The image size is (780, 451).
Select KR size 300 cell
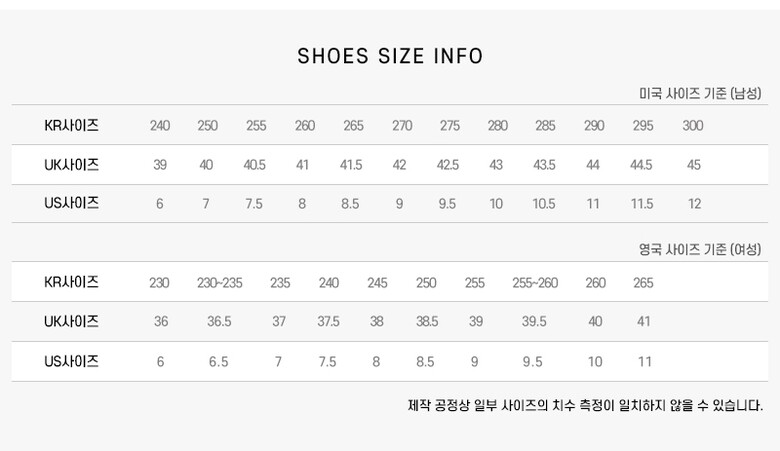click(x=693, y=126)
